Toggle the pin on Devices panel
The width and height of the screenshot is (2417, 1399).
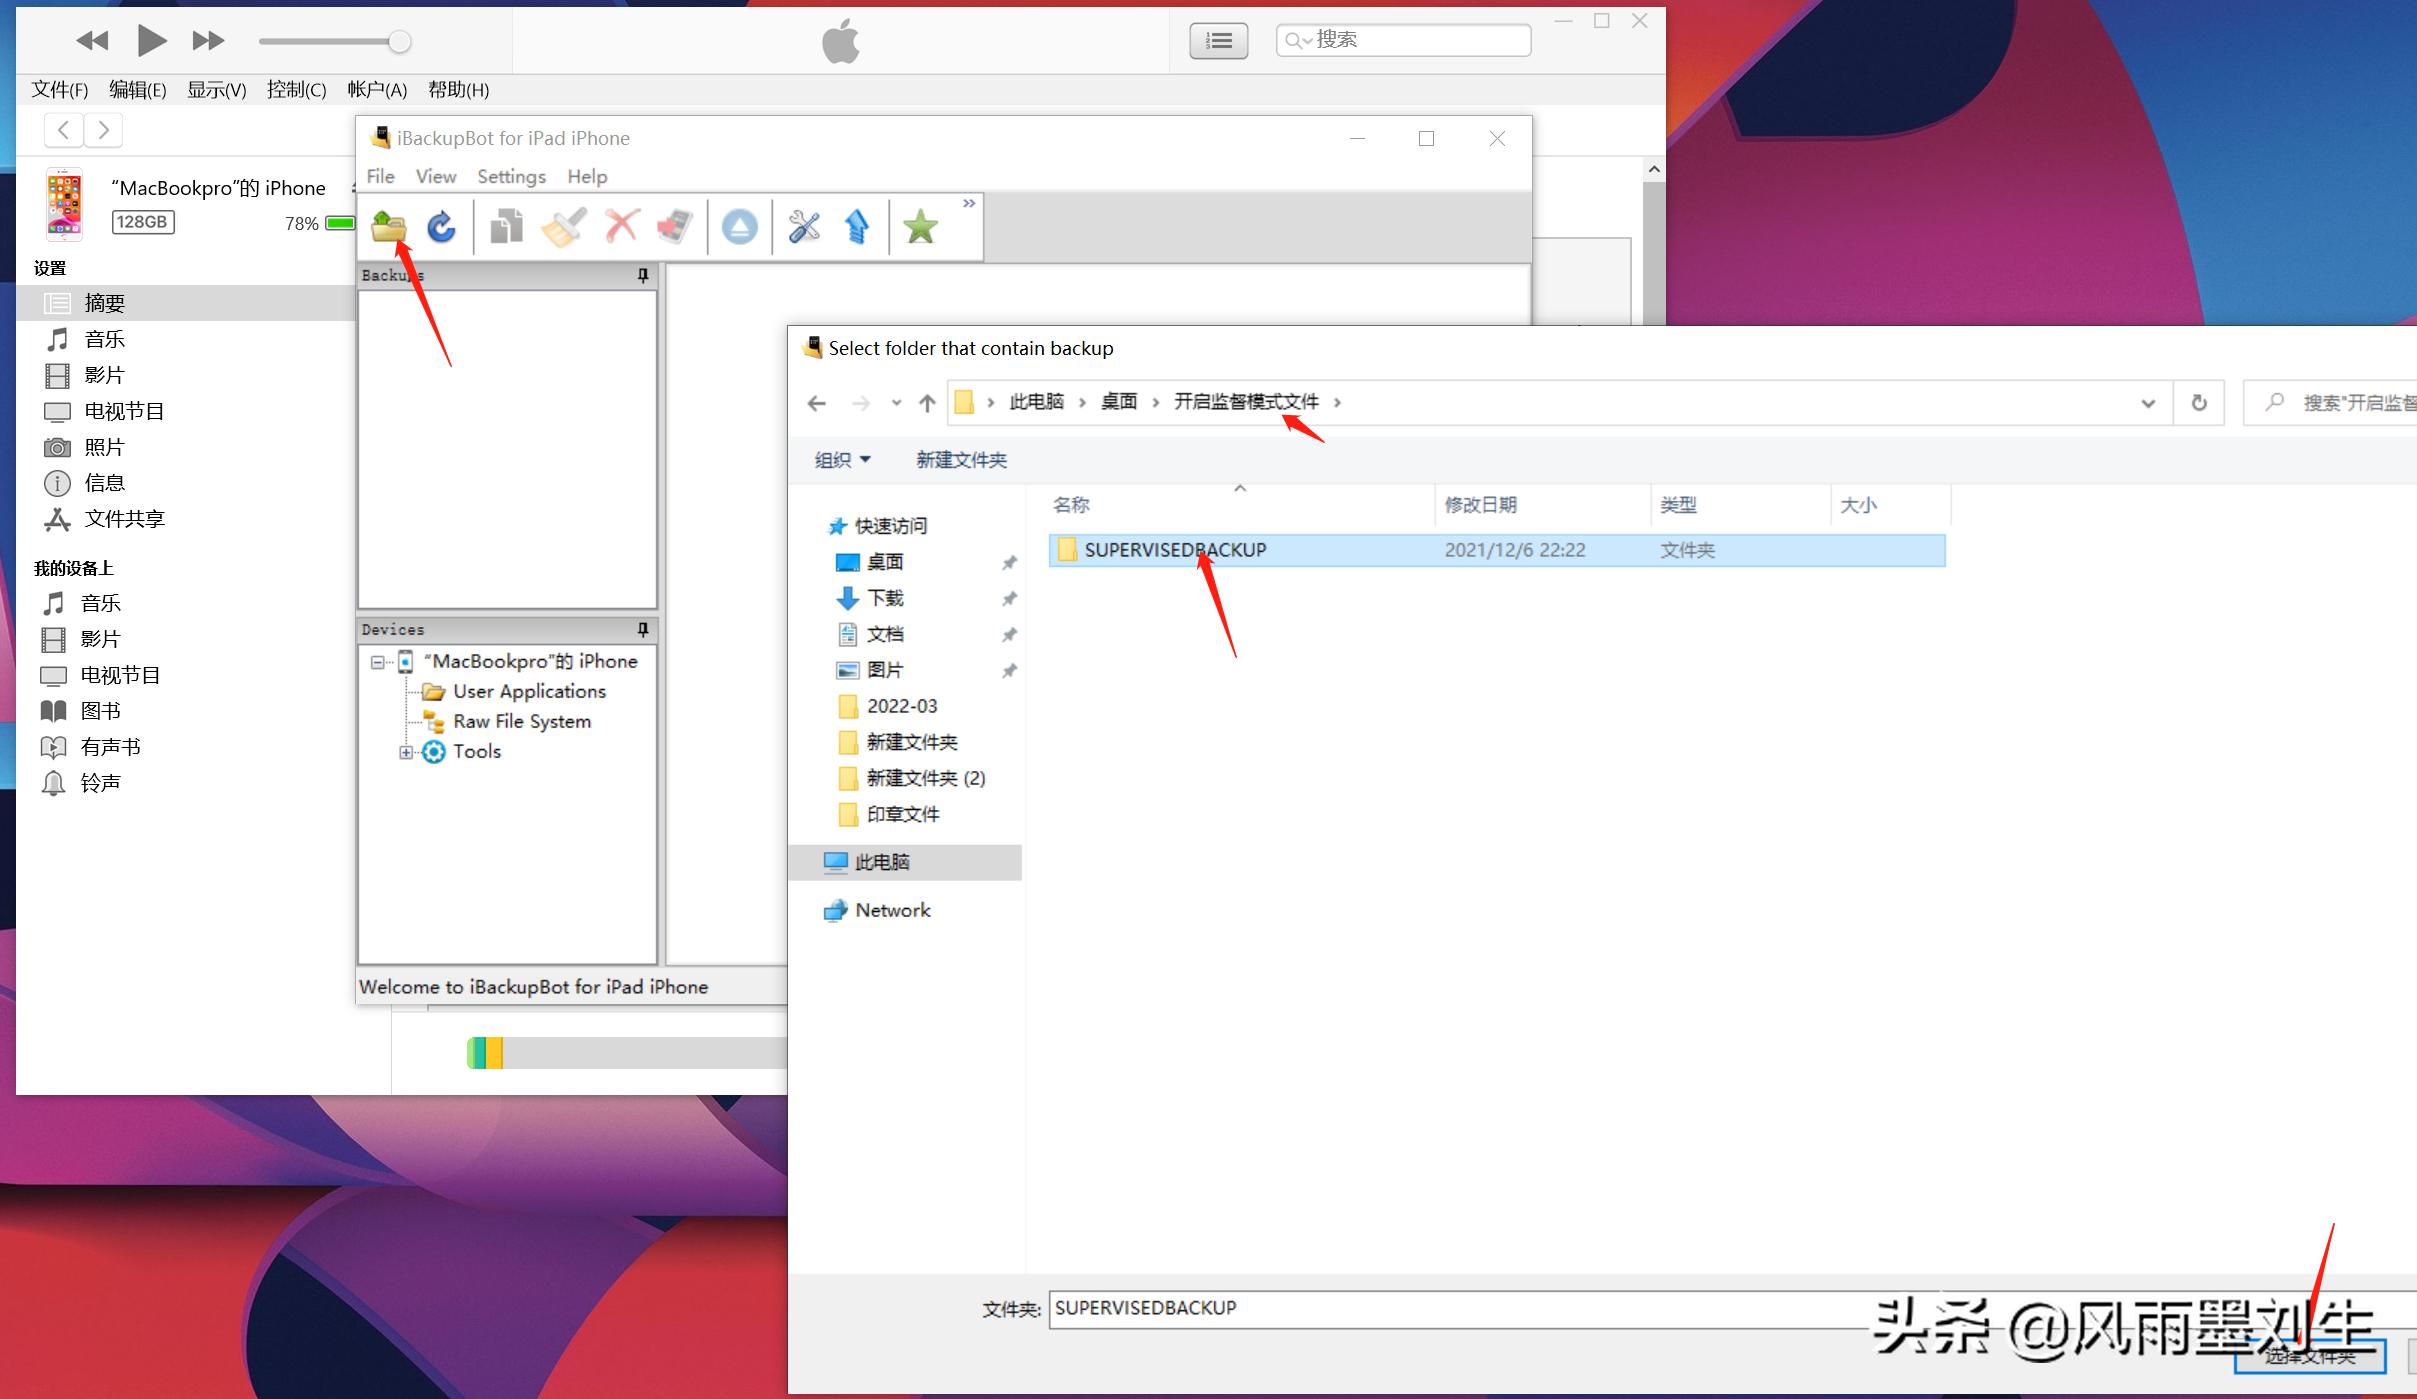click(643, 629)
